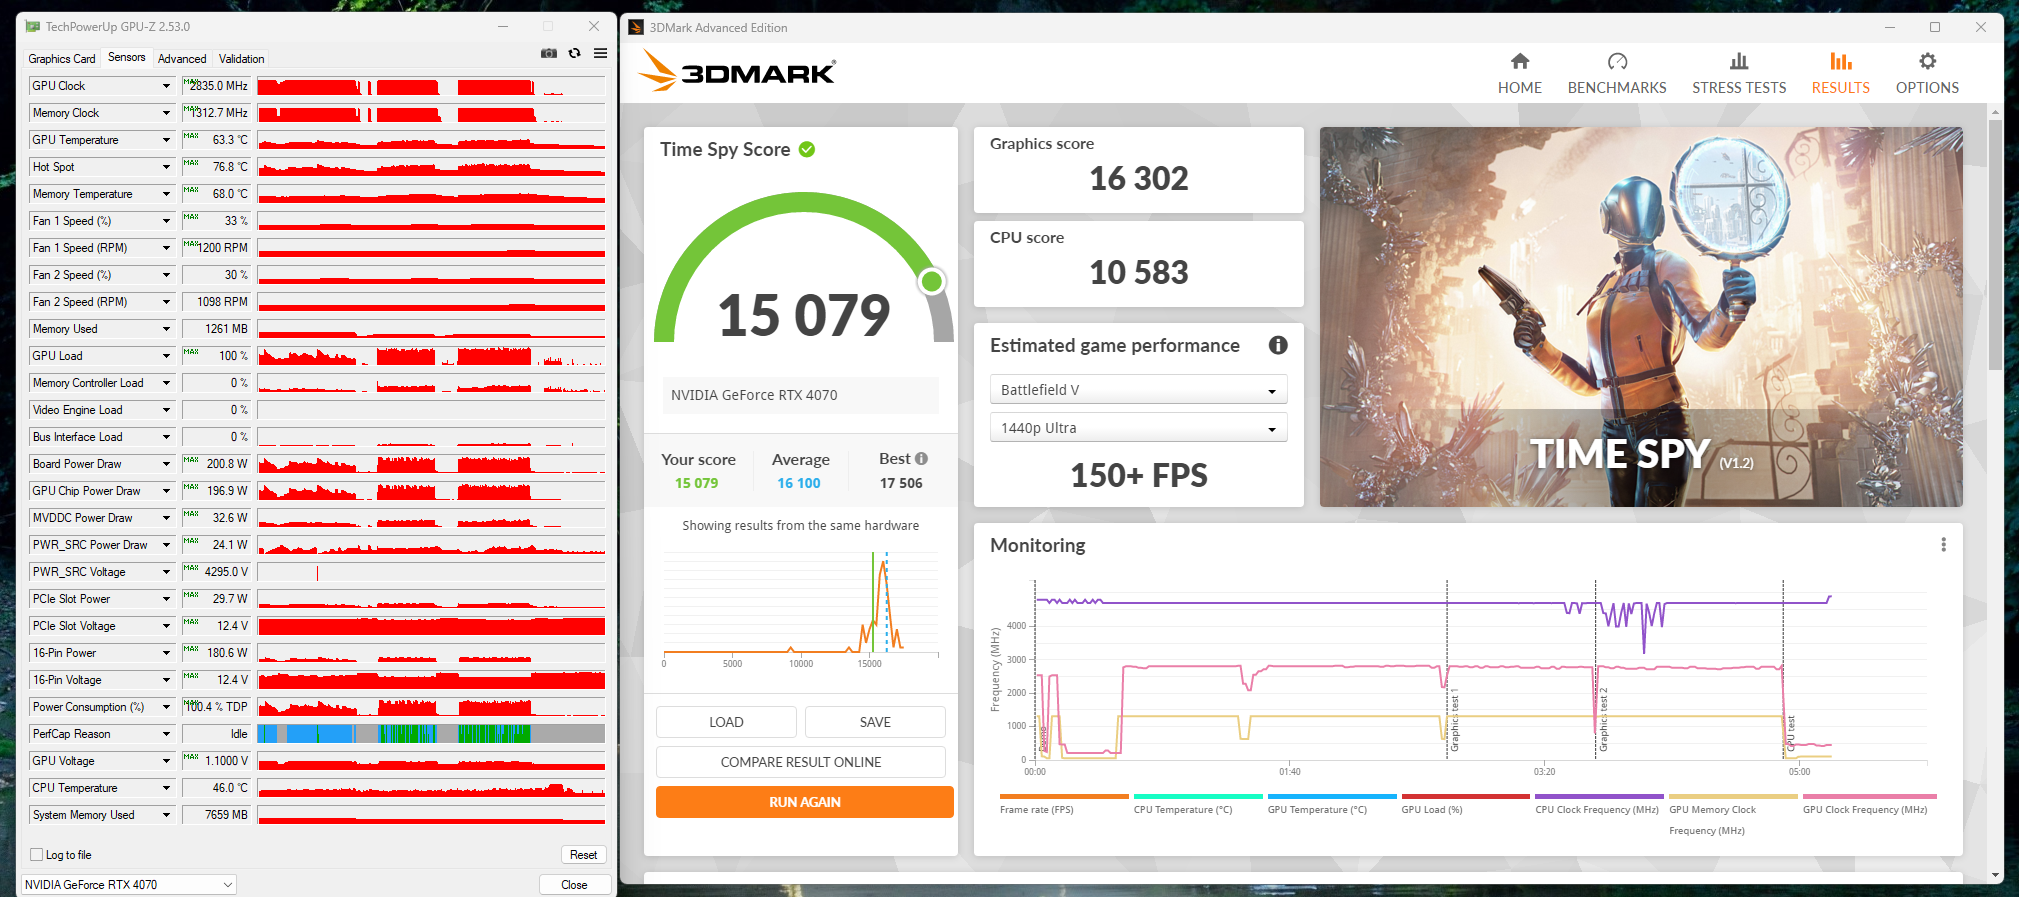Screen dimensions: 2019x897
Task: Open the Options gear icon
Action: 1927,62
